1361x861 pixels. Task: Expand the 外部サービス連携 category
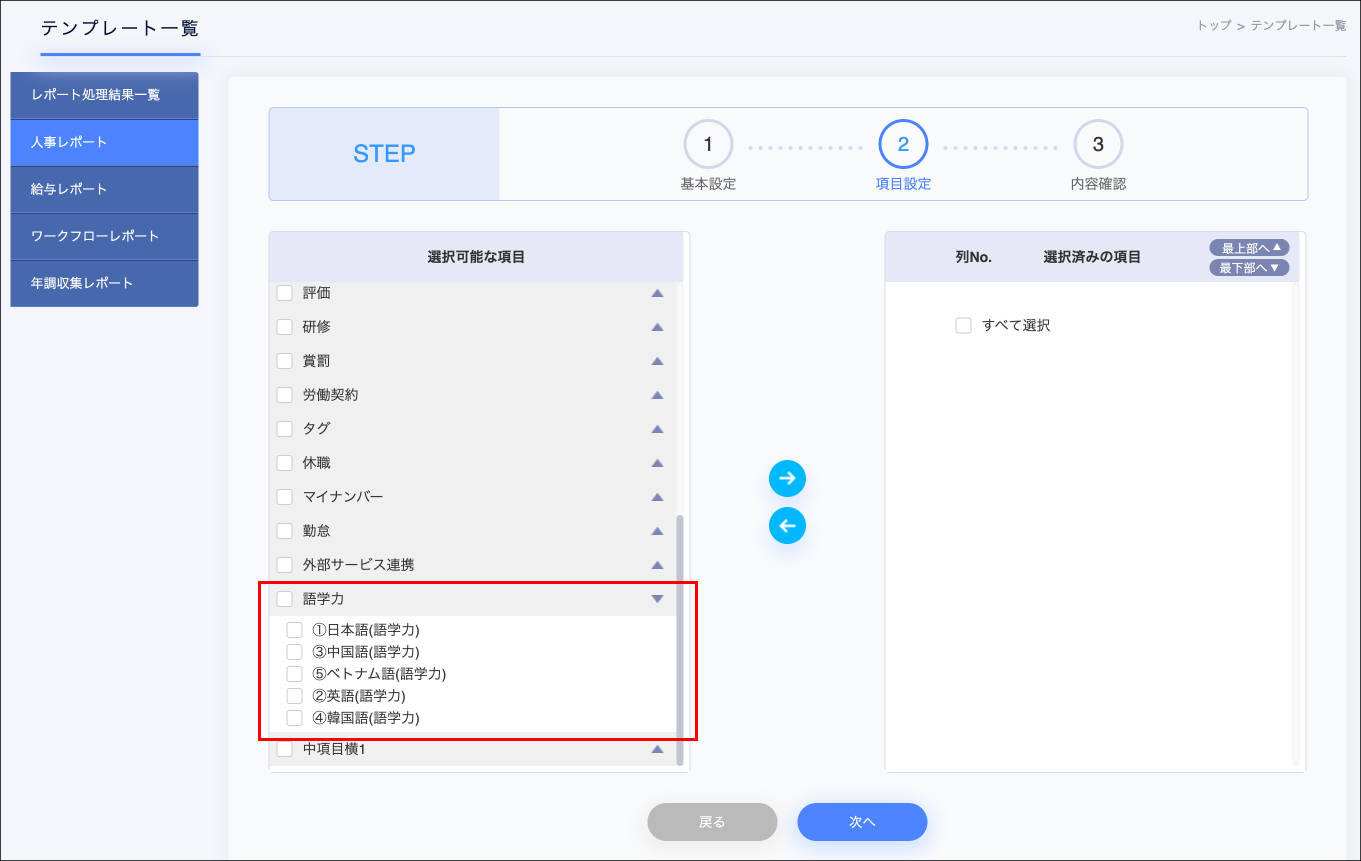657,565
